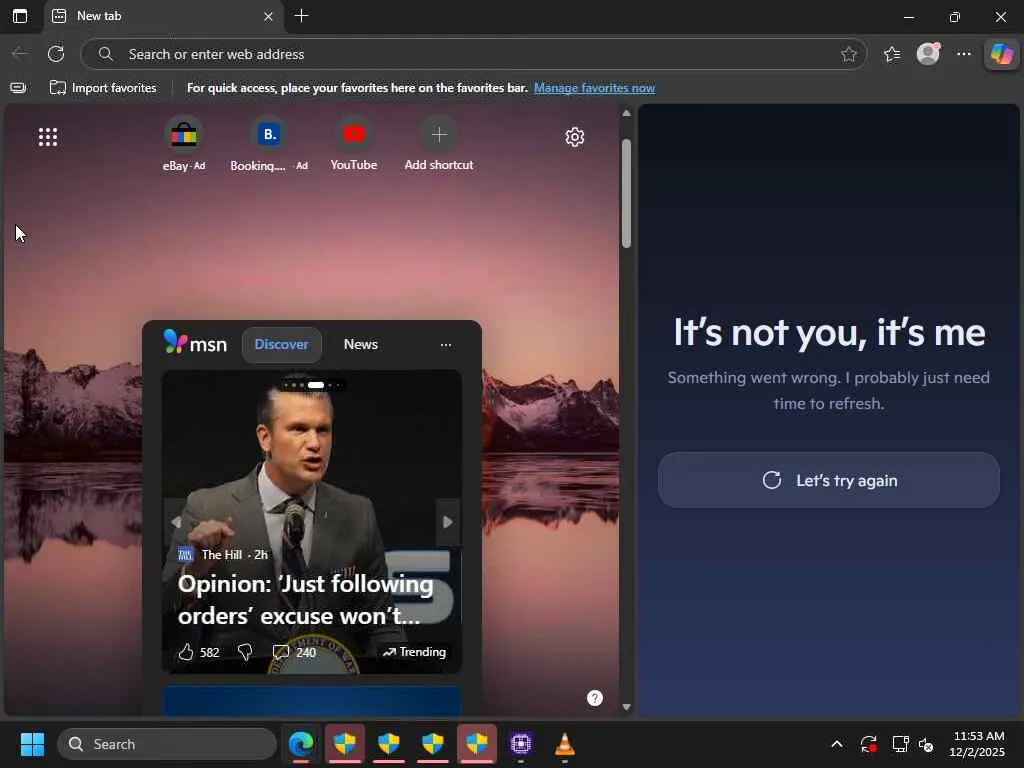Switch to the News tab

point(360,344)
